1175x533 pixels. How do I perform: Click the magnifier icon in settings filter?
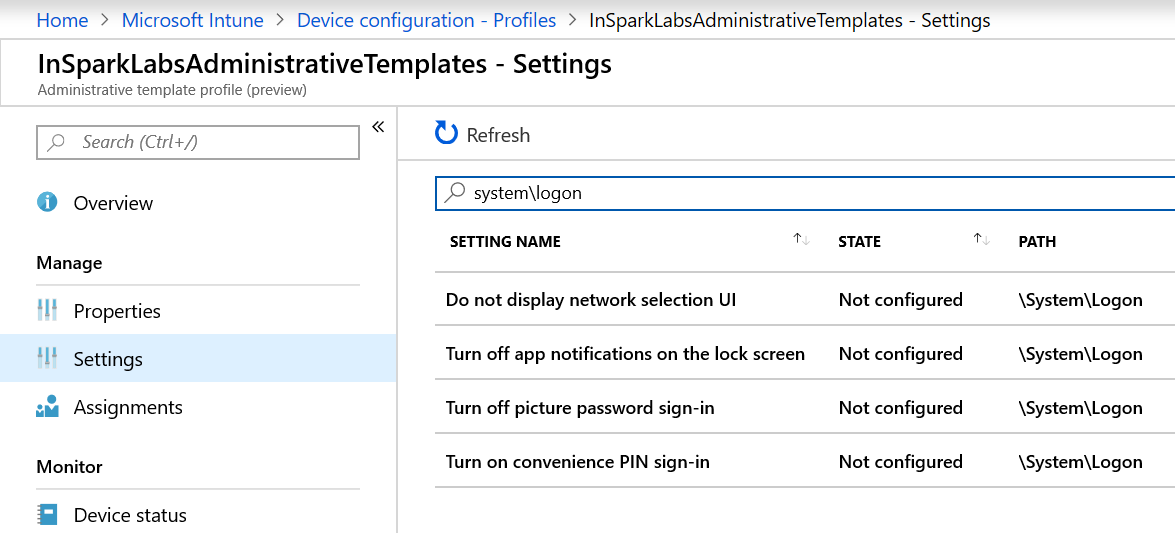pyautogui.click(x=455, y=193)
